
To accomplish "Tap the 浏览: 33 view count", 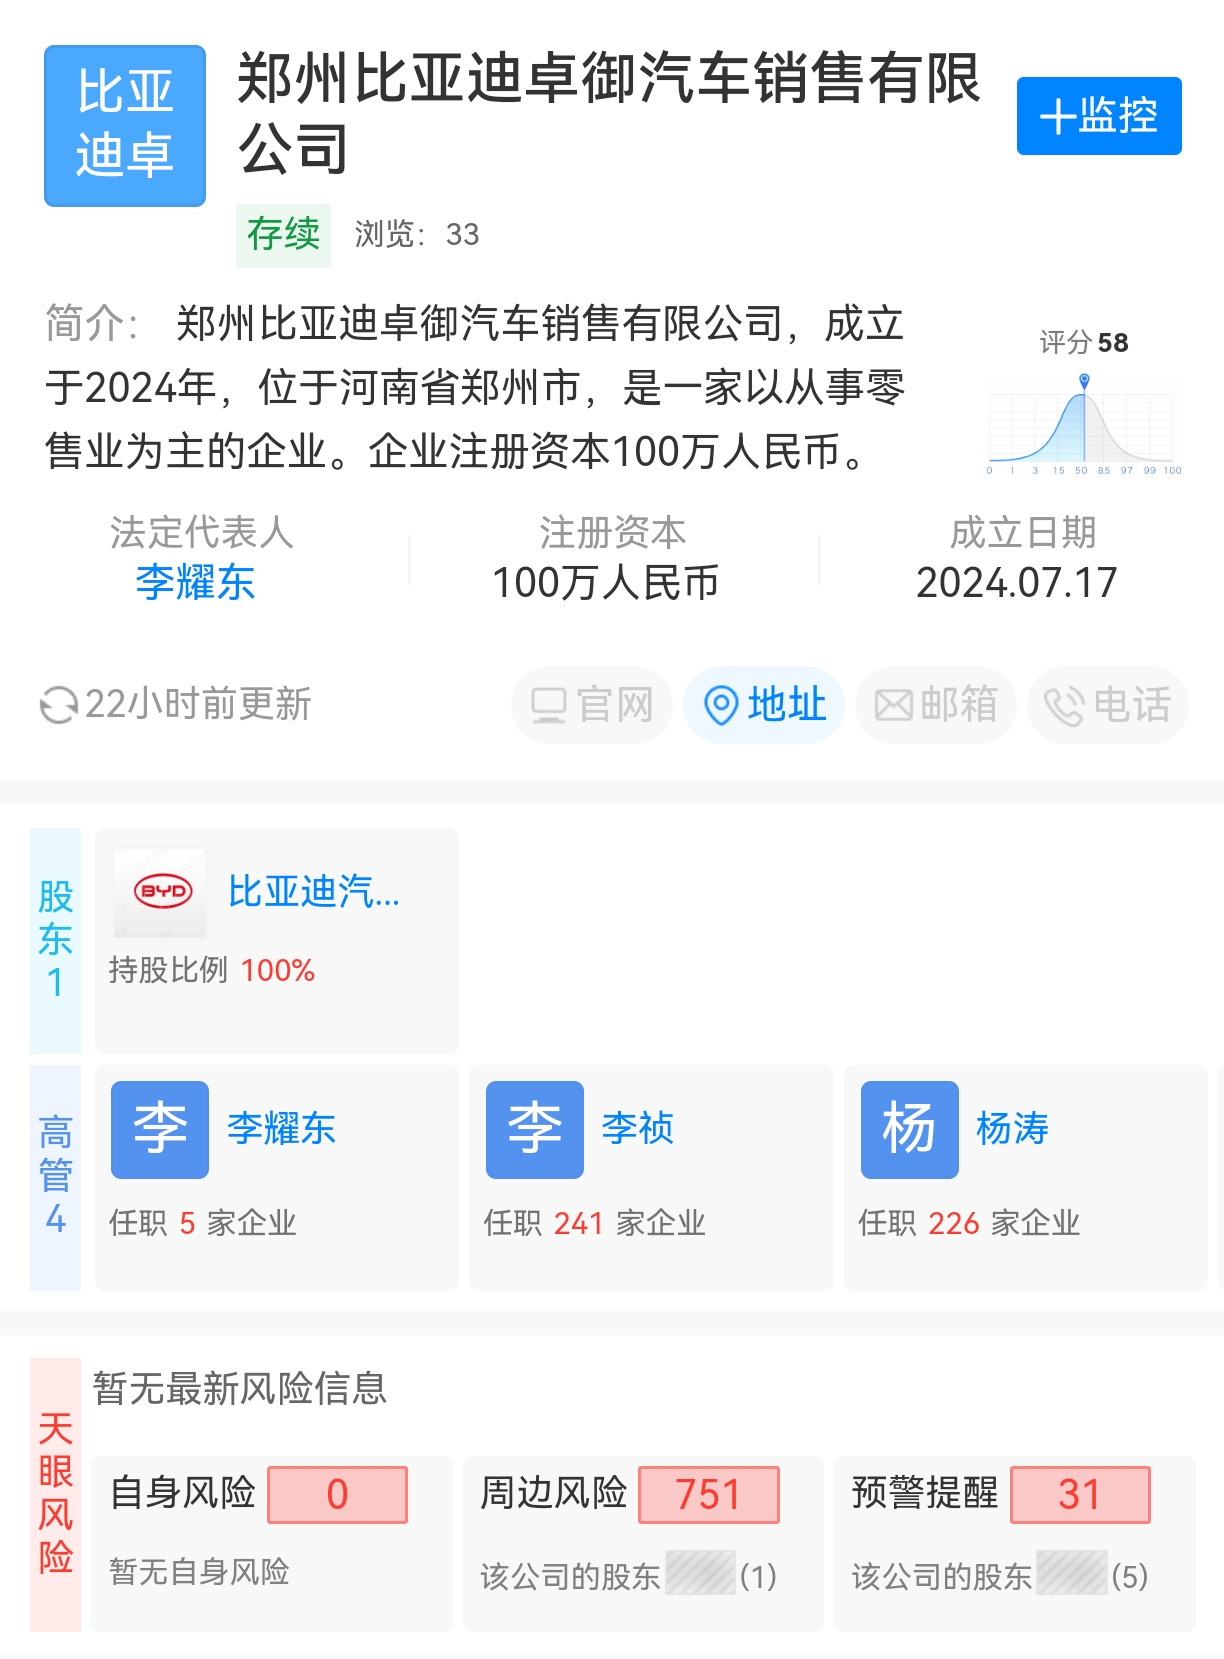I will click(417, 235).
